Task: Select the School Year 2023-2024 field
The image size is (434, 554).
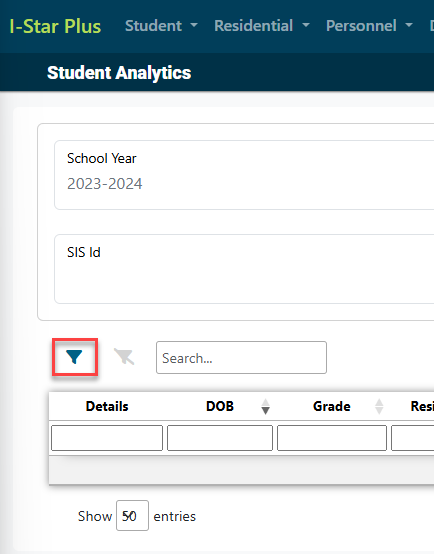Action: coord(244,175)
